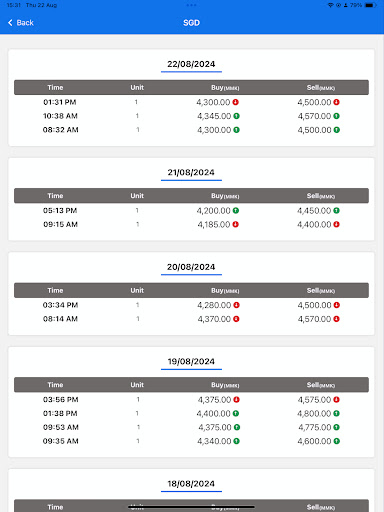Tap the SGD page title

click(x=191, y=23)
